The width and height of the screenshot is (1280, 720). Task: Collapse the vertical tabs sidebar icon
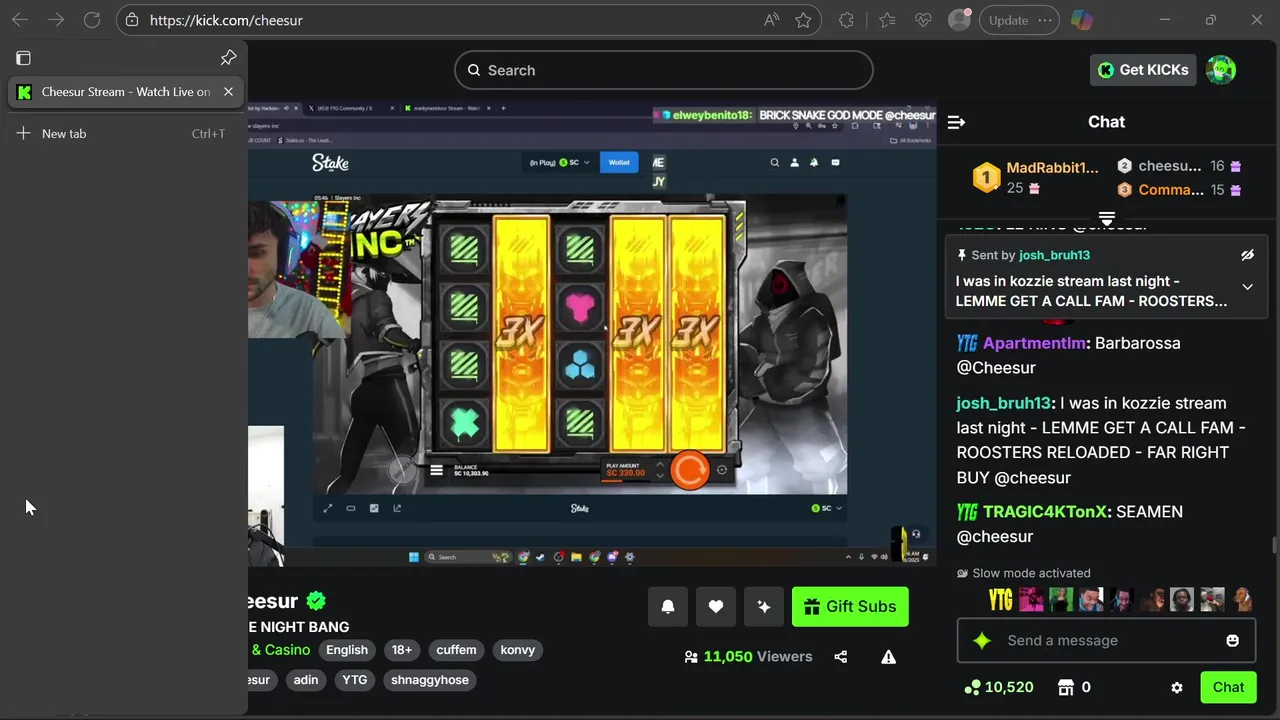point(24,58)
